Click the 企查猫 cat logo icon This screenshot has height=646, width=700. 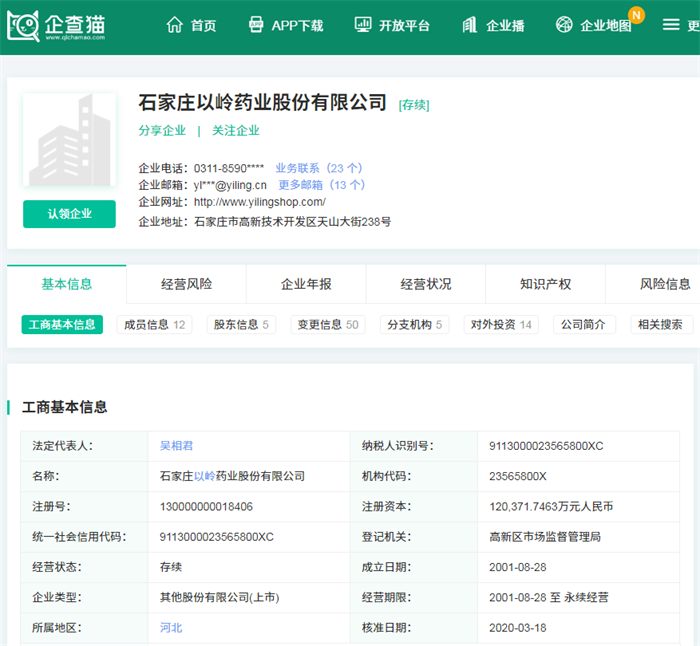click(x=23, y=26)
